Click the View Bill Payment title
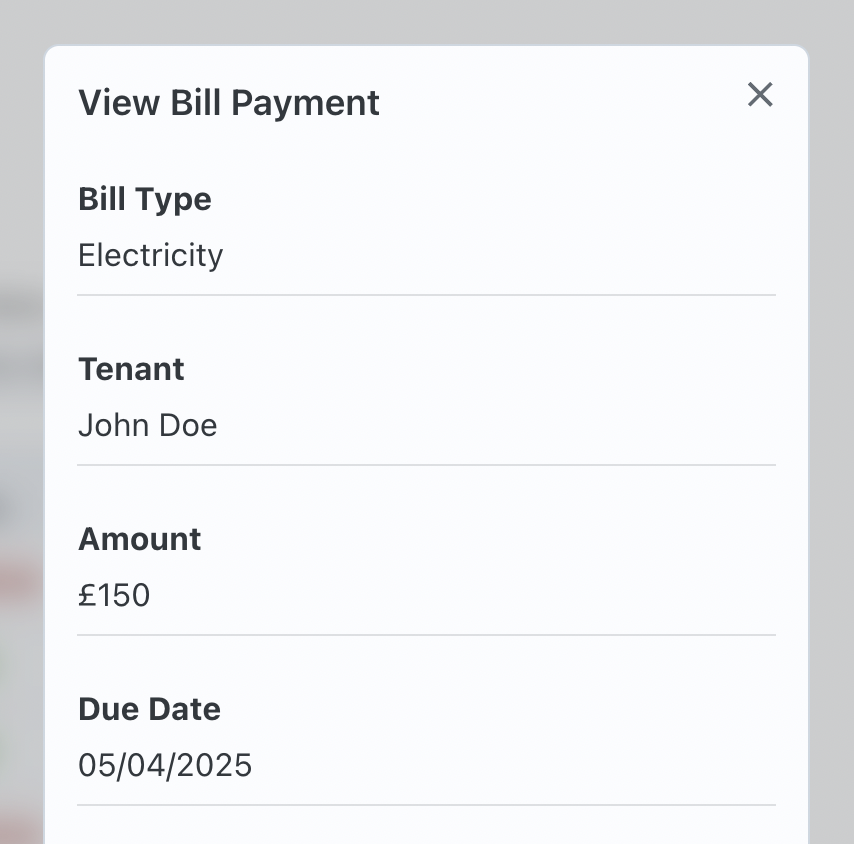This screenshot has width=854, height=844. 229,103
